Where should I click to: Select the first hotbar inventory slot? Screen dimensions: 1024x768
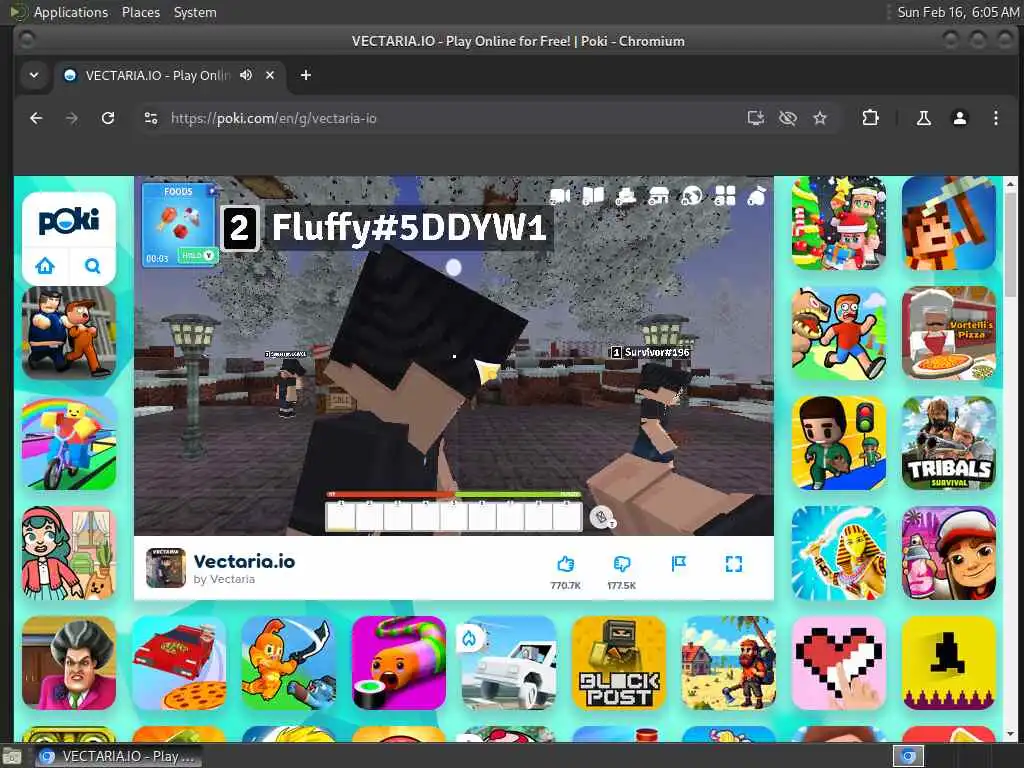pos(340,517)
